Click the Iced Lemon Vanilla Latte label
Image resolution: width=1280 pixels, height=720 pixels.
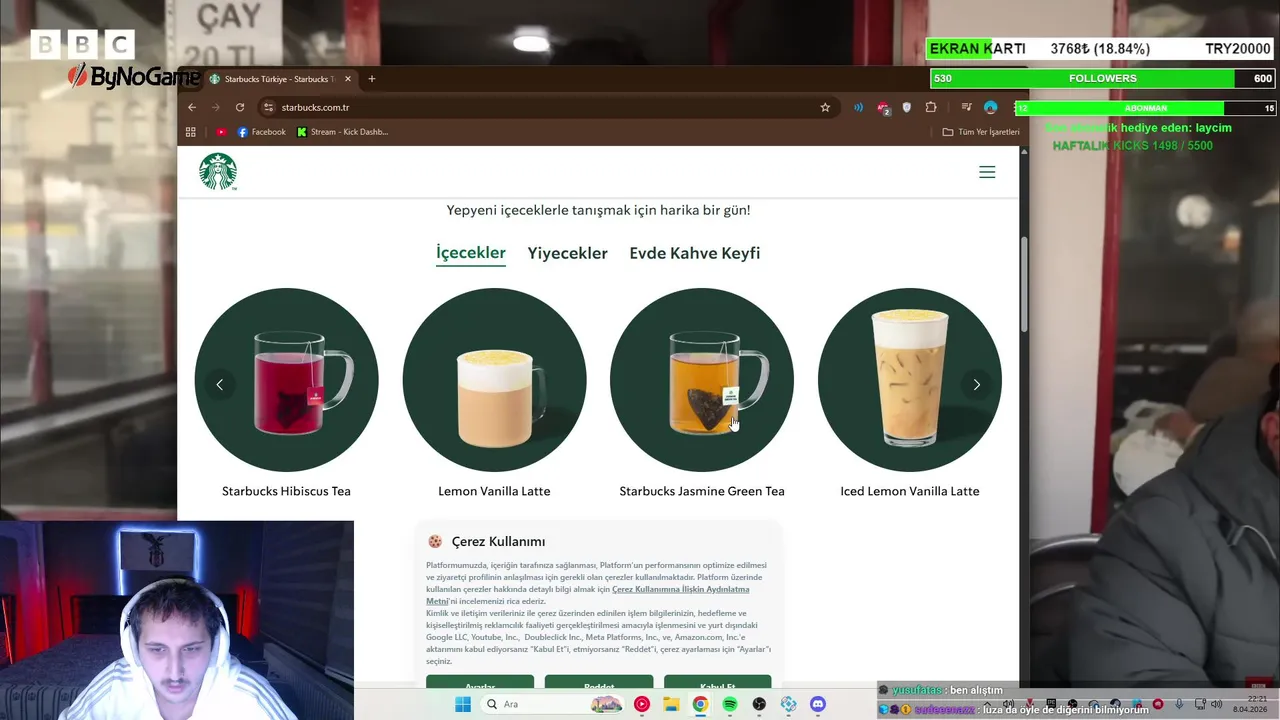coord(910,491)
